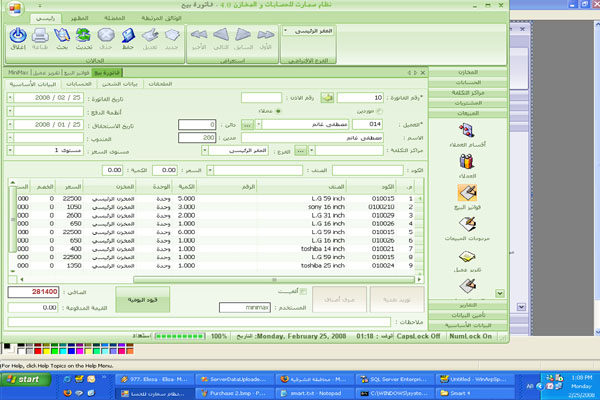Click the Save (حفظ) floppy disk icon

tap(128, 36)
